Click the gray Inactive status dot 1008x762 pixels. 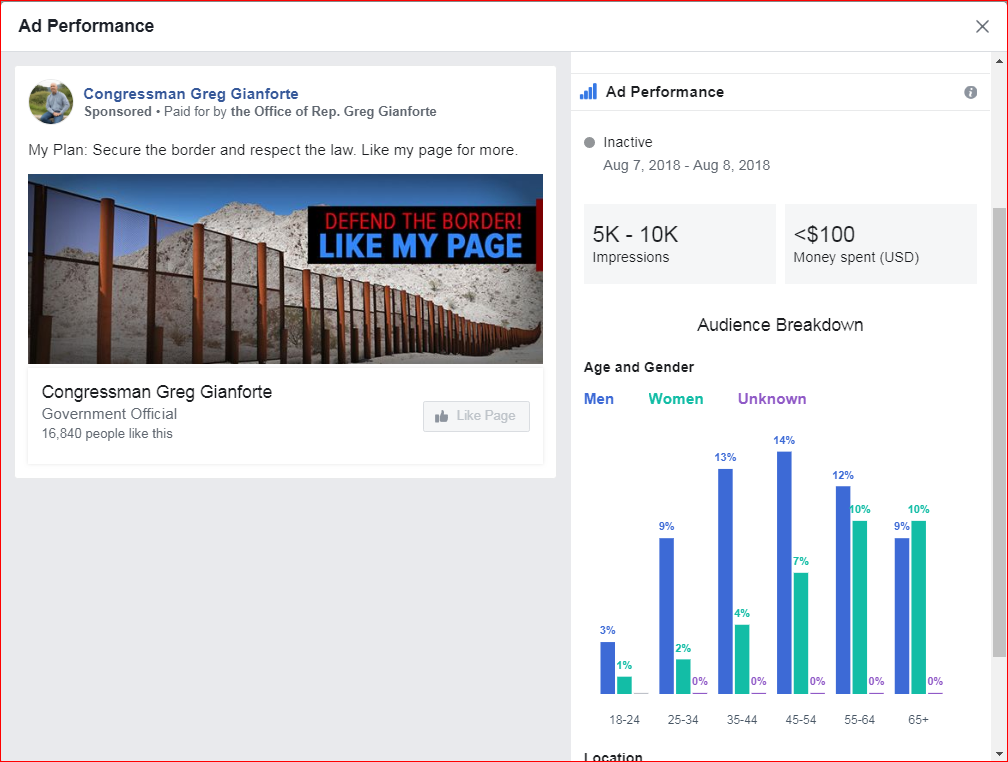590,143
